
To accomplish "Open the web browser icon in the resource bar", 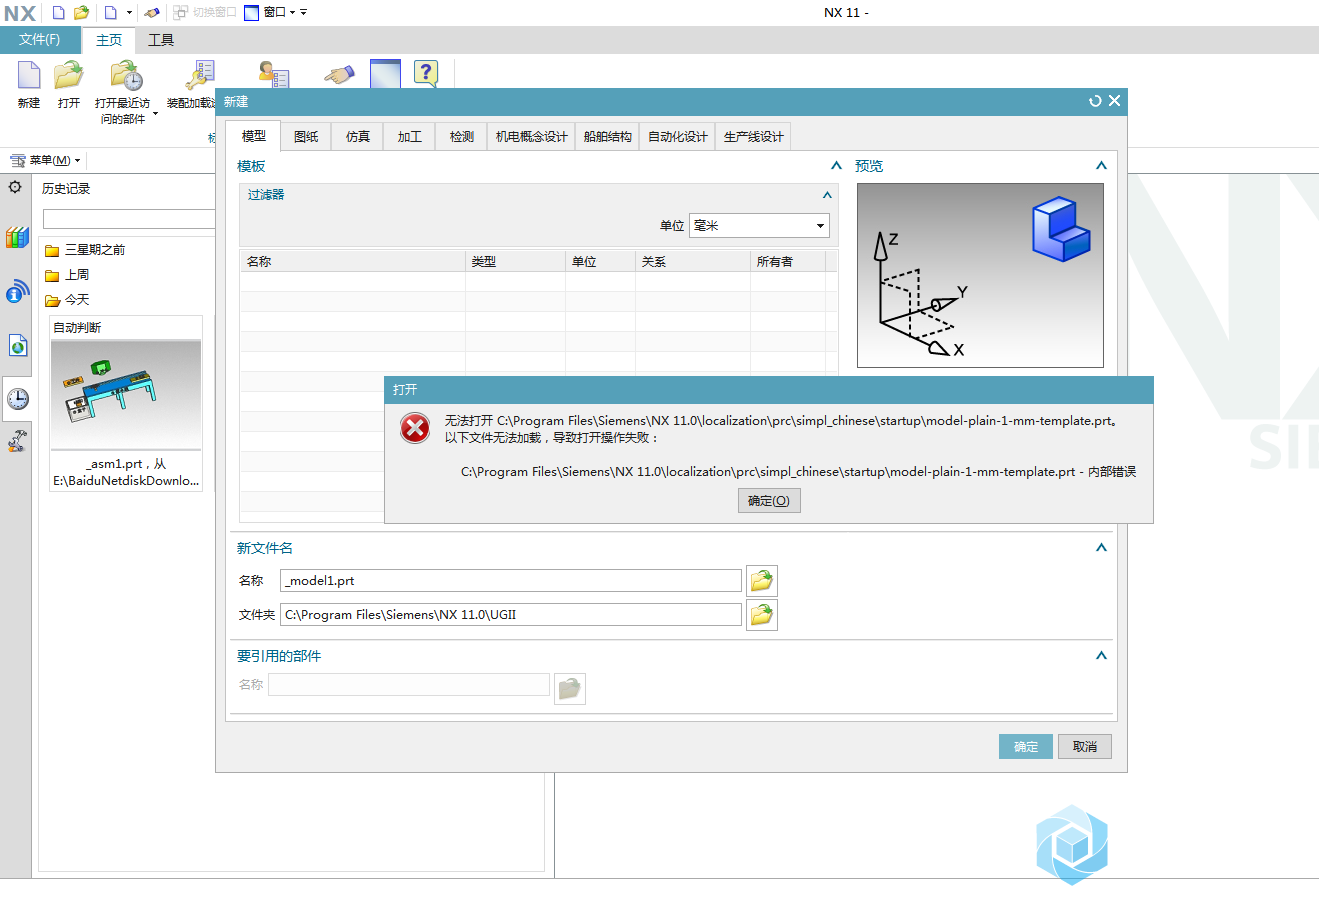I will pyautogui.click(x=17, y=346).
